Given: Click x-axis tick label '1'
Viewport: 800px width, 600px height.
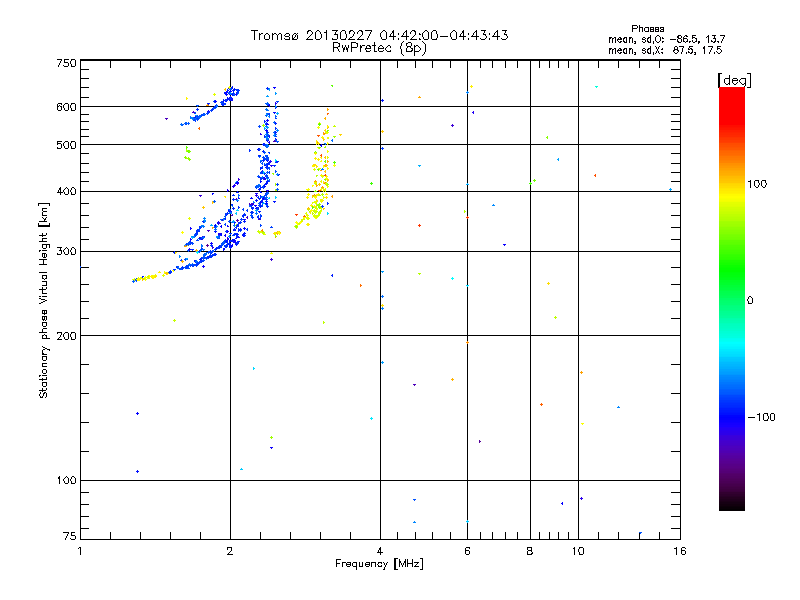Looking at the screenshot, I should (x=80, y=551).
